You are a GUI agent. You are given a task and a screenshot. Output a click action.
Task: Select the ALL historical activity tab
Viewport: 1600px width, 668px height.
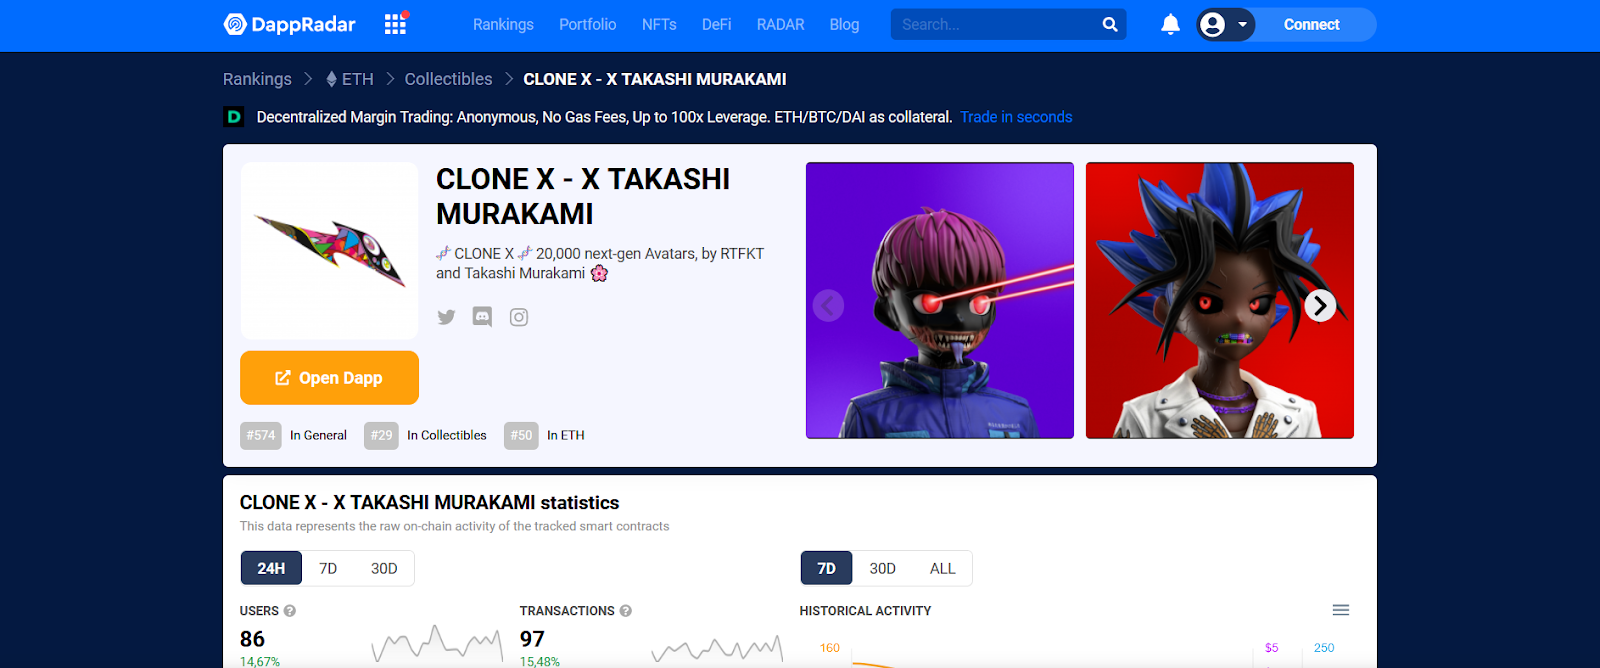[942, 568]
